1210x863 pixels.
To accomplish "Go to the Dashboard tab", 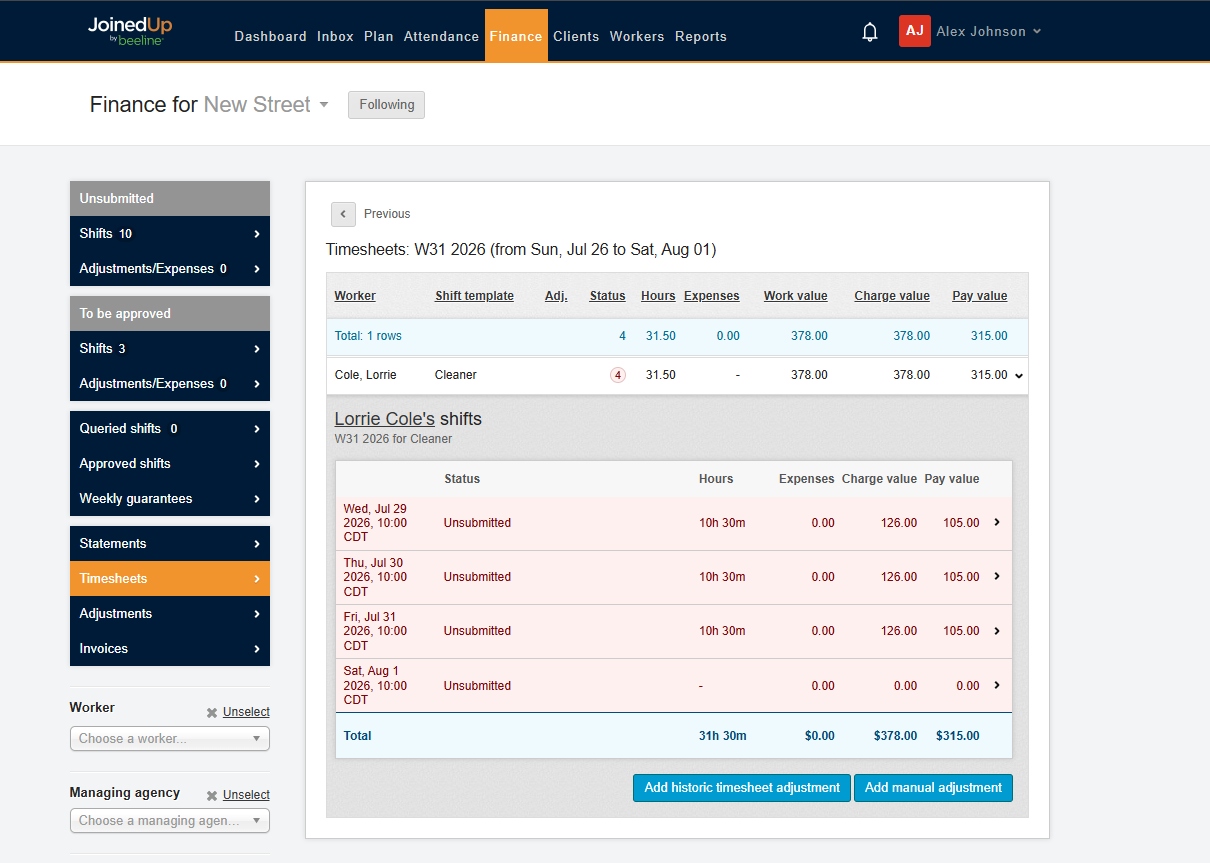I will 271,36.
